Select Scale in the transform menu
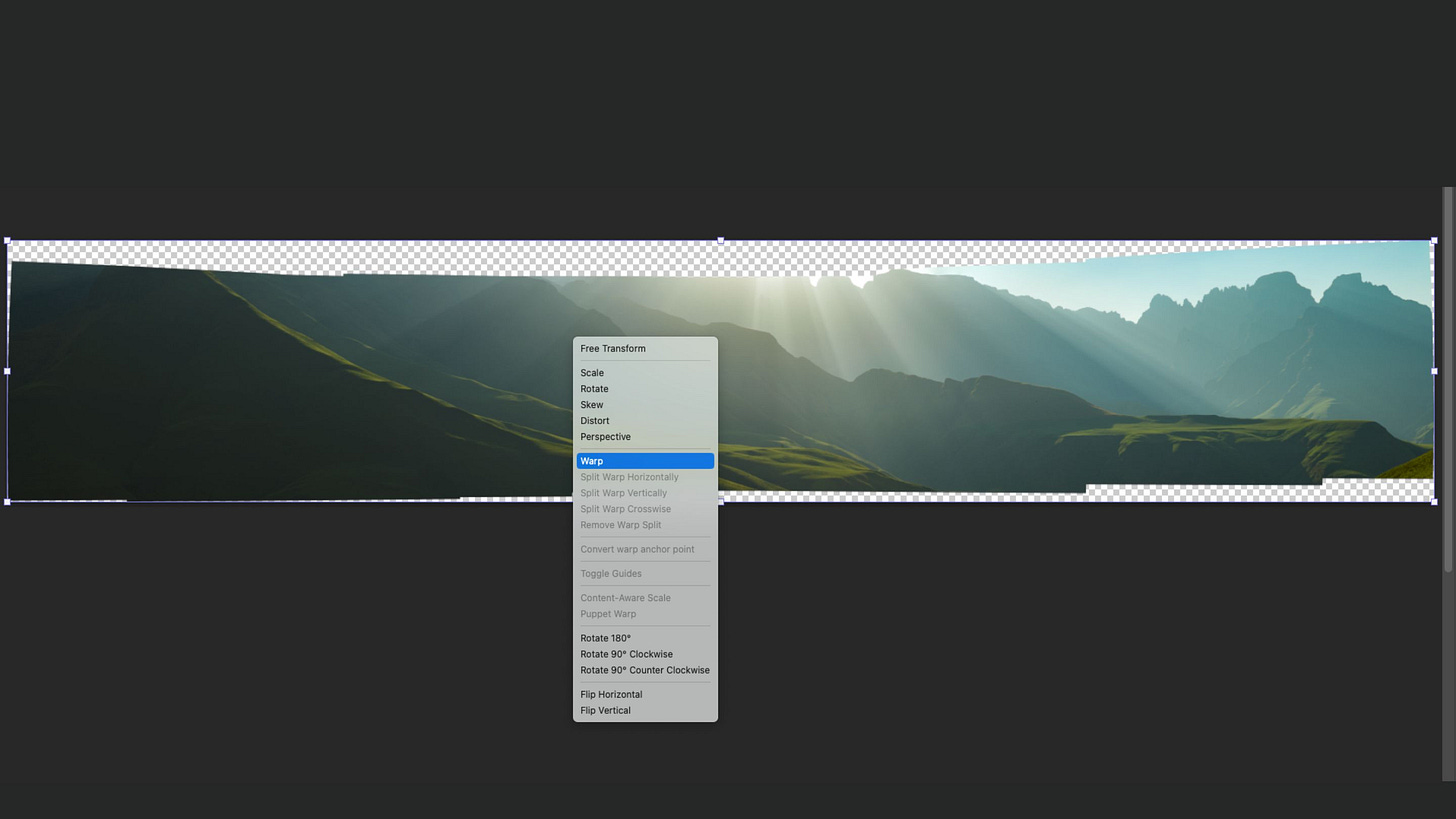 (645, 373)
